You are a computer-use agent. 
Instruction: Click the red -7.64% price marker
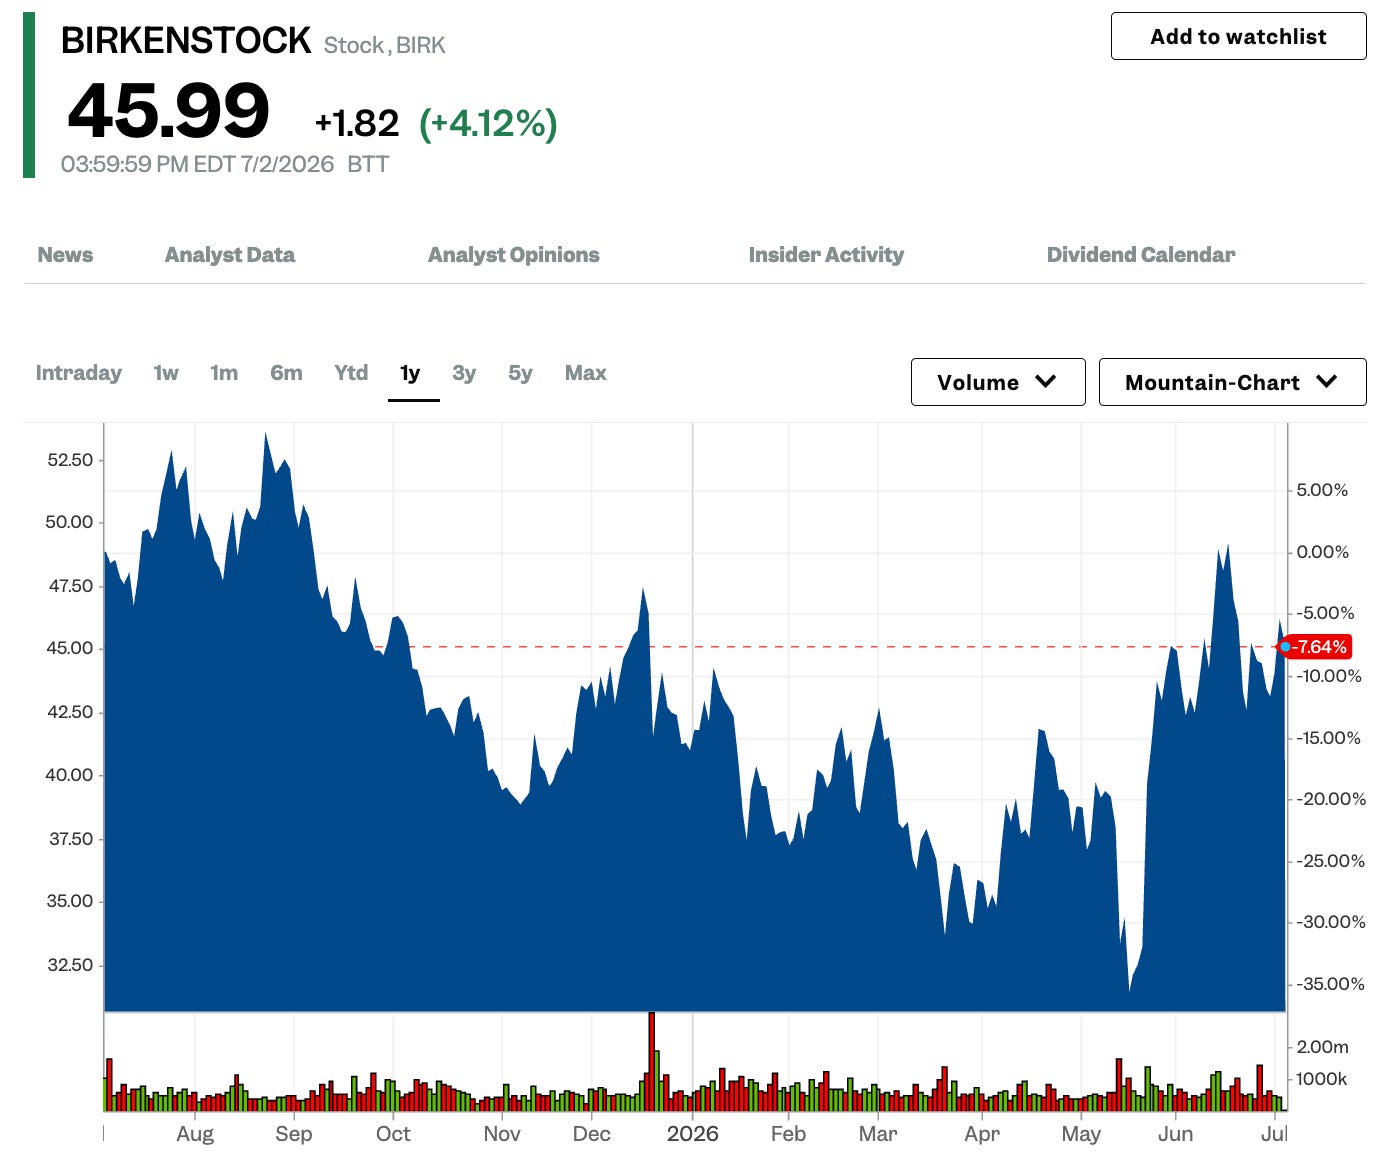tap(1318, 647)
